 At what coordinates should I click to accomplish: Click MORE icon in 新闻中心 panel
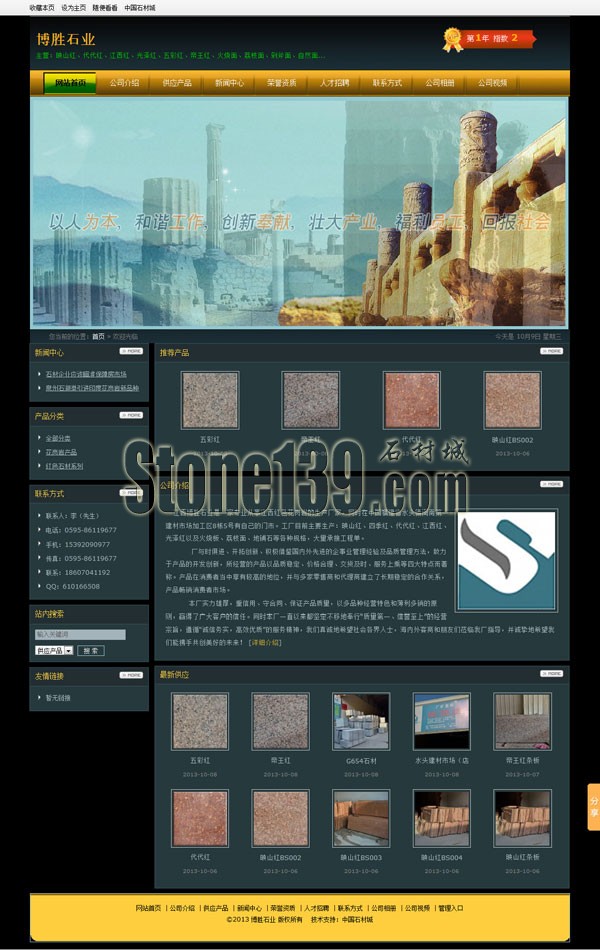coord(131,352)
